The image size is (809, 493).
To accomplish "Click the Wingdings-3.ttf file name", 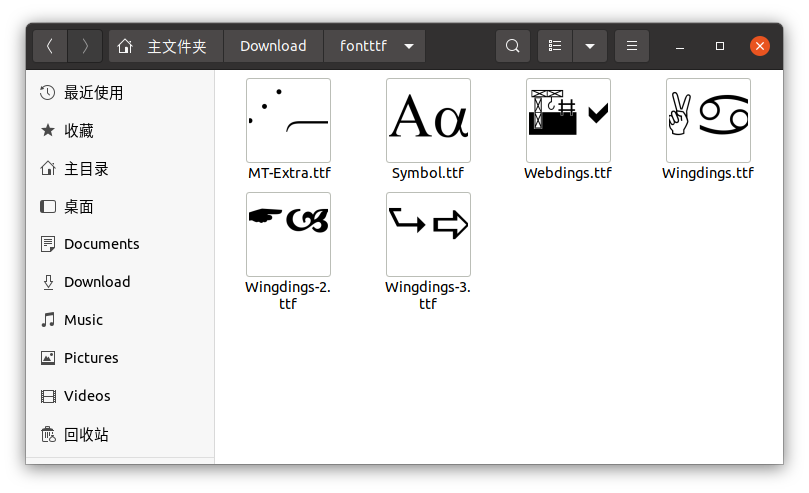I will 428,295.
